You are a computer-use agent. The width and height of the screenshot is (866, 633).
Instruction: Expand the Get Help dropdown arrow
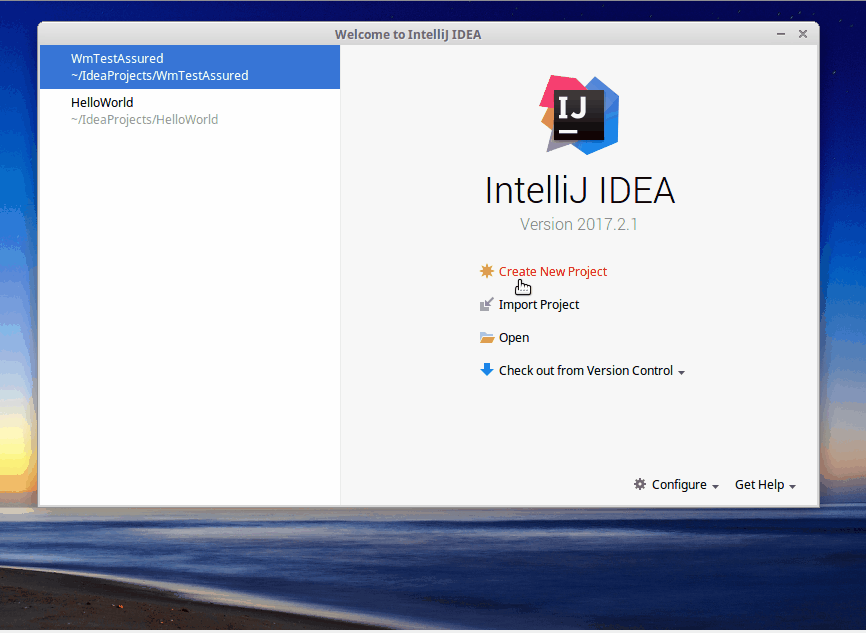pyautogui.click(x=793, y=487)
